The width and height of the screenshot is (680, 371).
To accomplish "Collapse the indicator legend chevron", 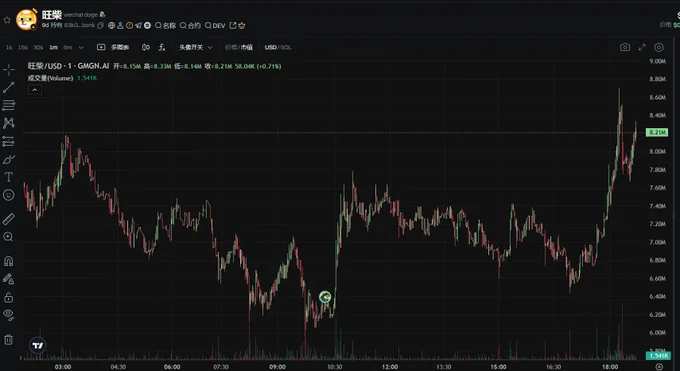I will (35, 90).
